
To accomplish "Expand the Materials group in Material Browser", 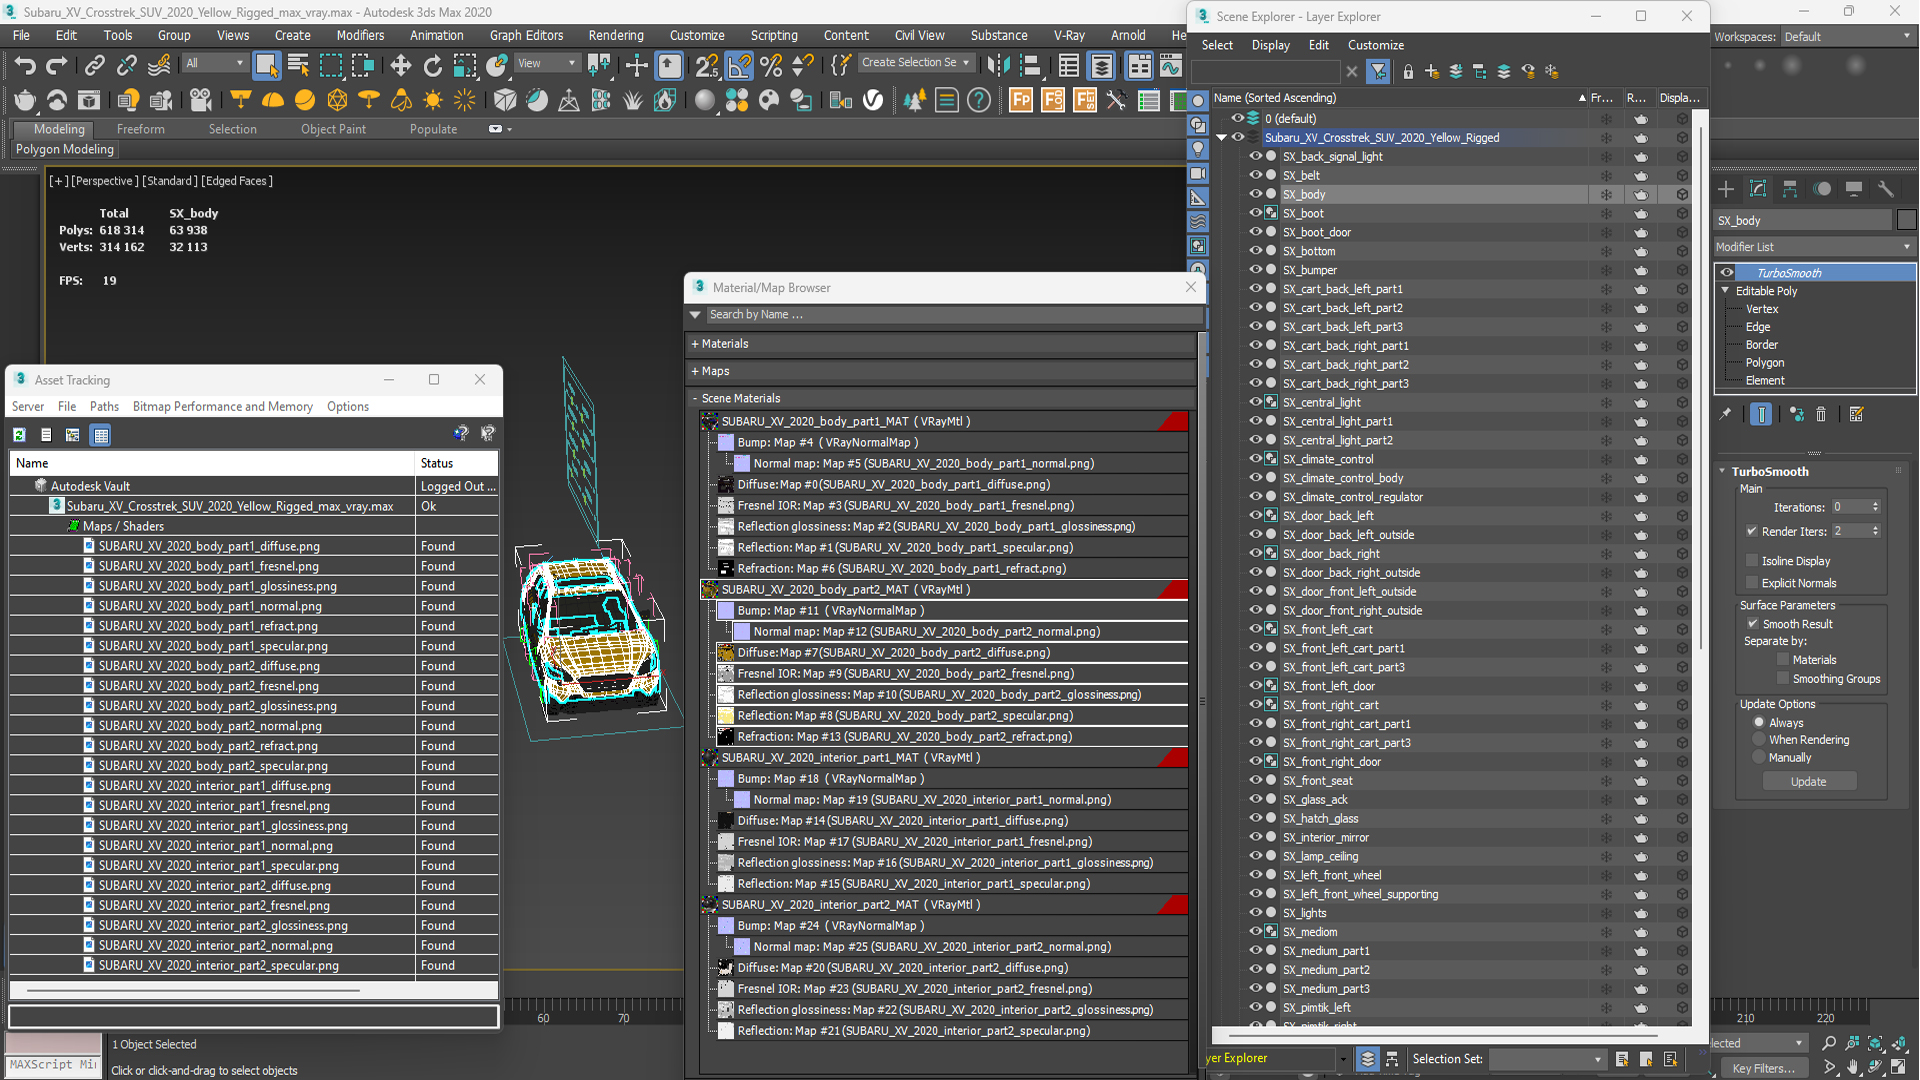I will (x=695, y=344).
